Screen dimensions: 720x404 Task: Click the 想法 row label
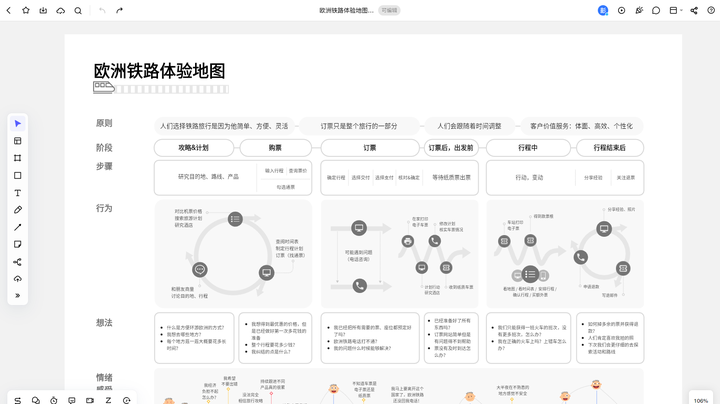click(104, 323)
